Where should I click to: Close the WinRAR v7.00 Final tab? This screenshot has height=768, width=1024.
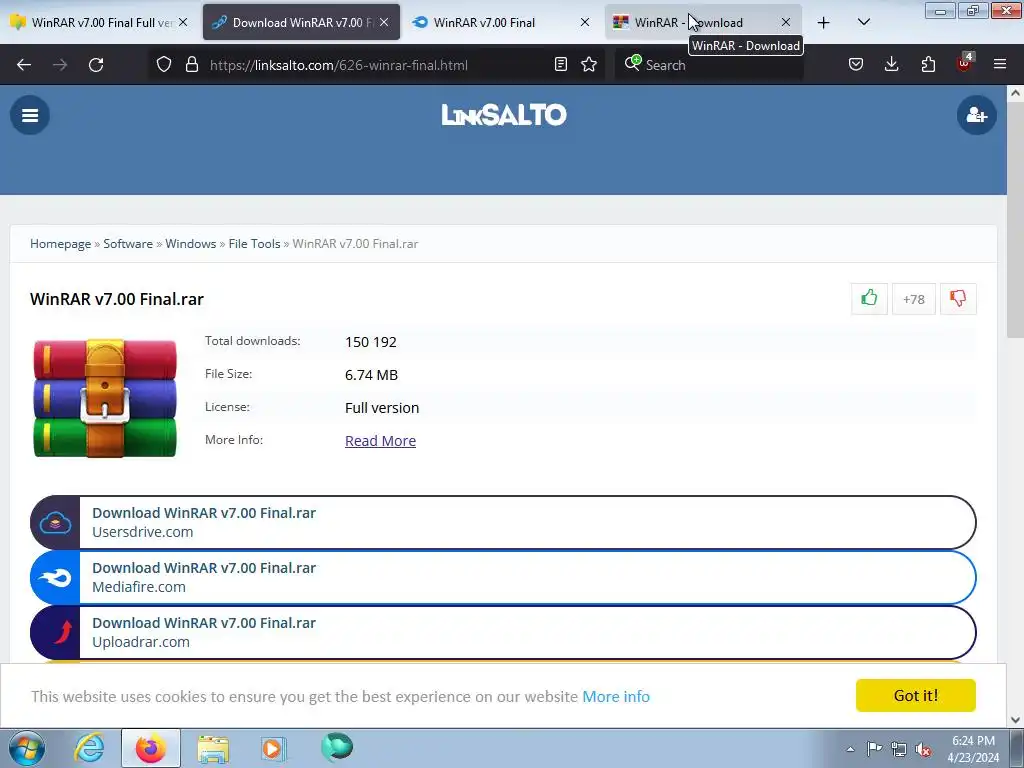point(584,22)
